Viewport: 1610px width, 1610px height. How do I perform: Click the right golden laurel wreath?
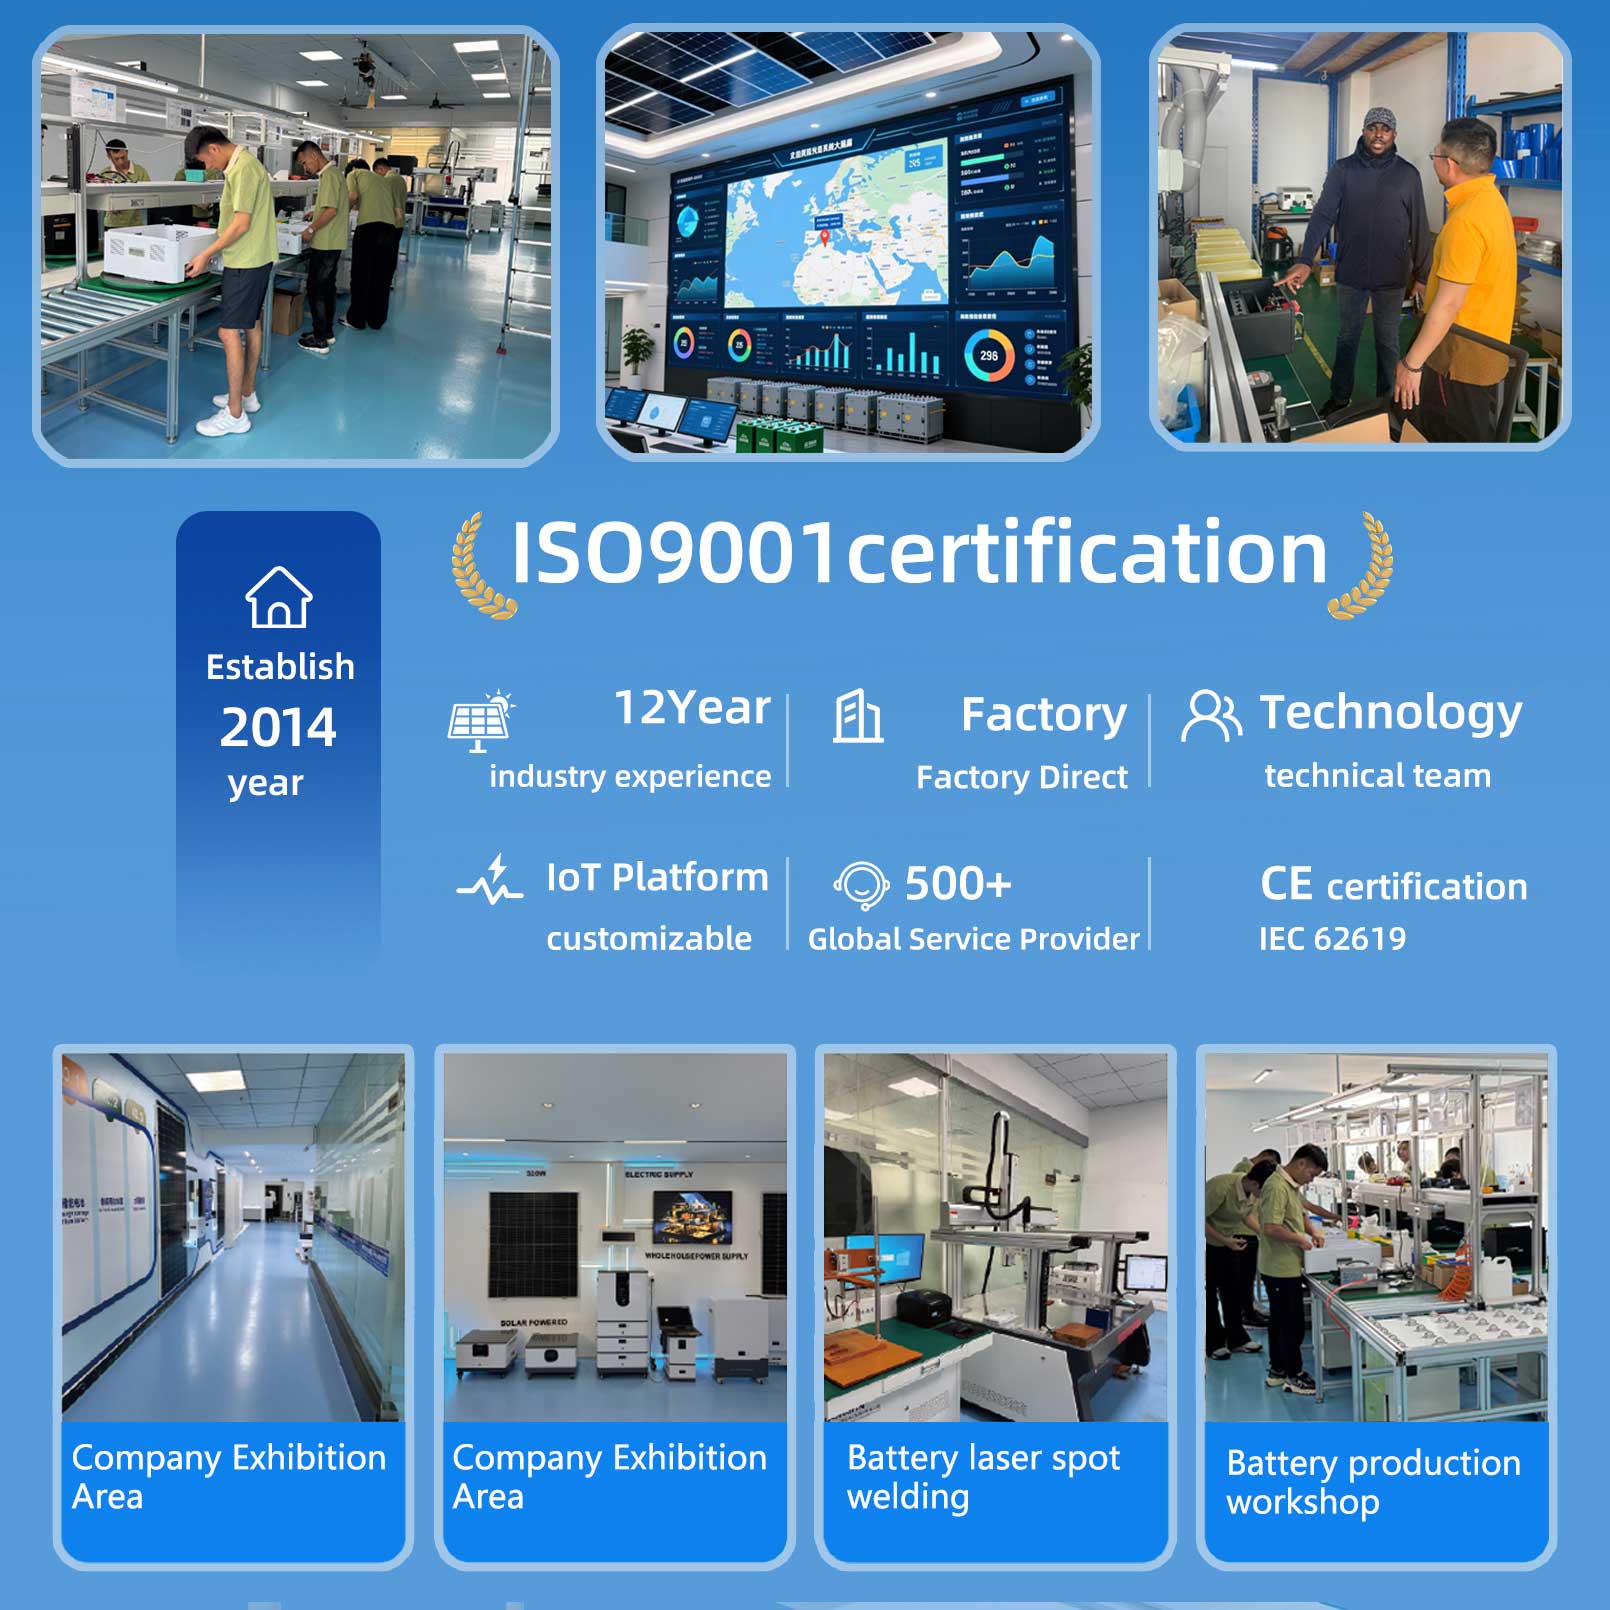(x=1361, y=566)
